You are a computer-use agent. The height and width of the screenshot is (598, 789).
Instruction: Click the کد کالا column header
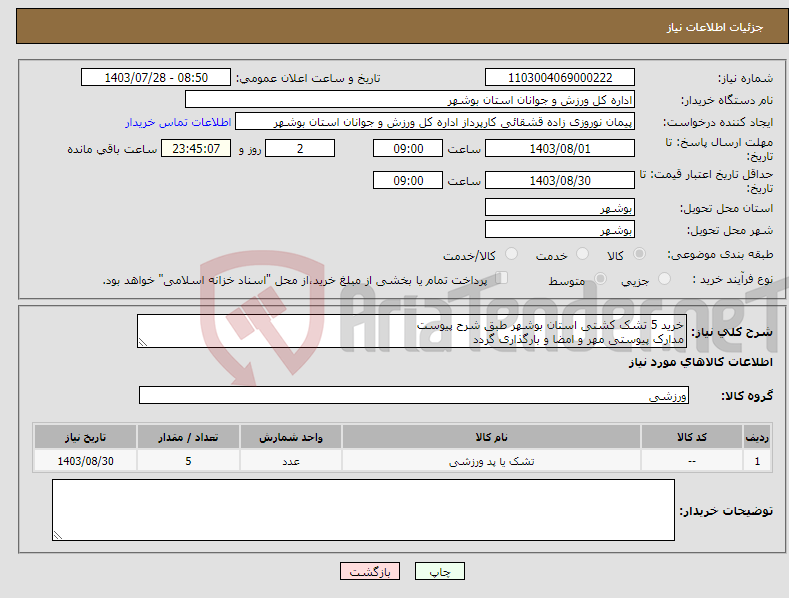click(692, 437)
